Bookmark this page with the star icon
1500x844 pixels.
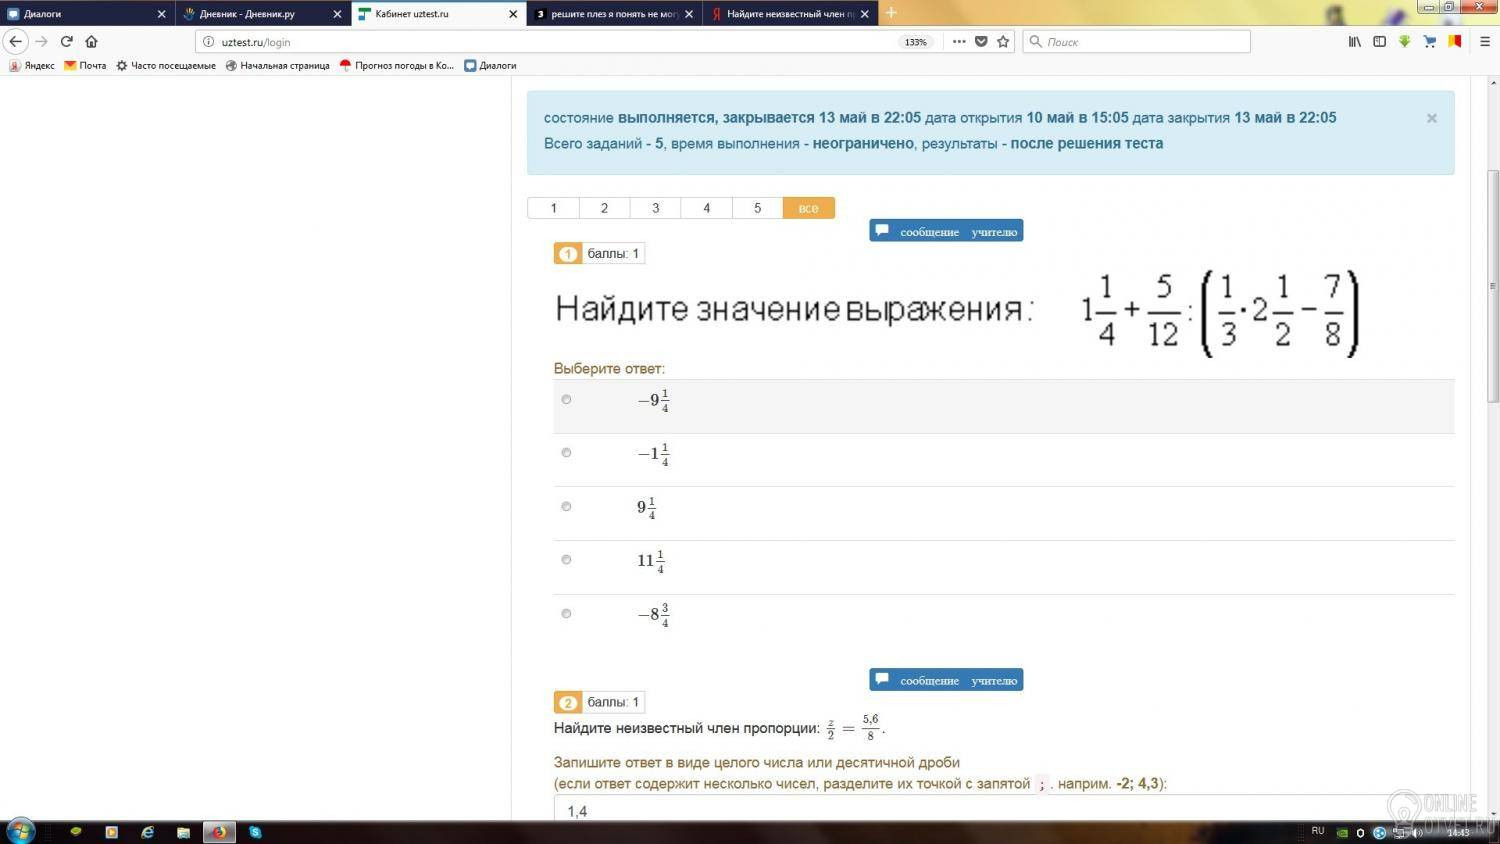pyautogui.click(x=1003, y=41)
